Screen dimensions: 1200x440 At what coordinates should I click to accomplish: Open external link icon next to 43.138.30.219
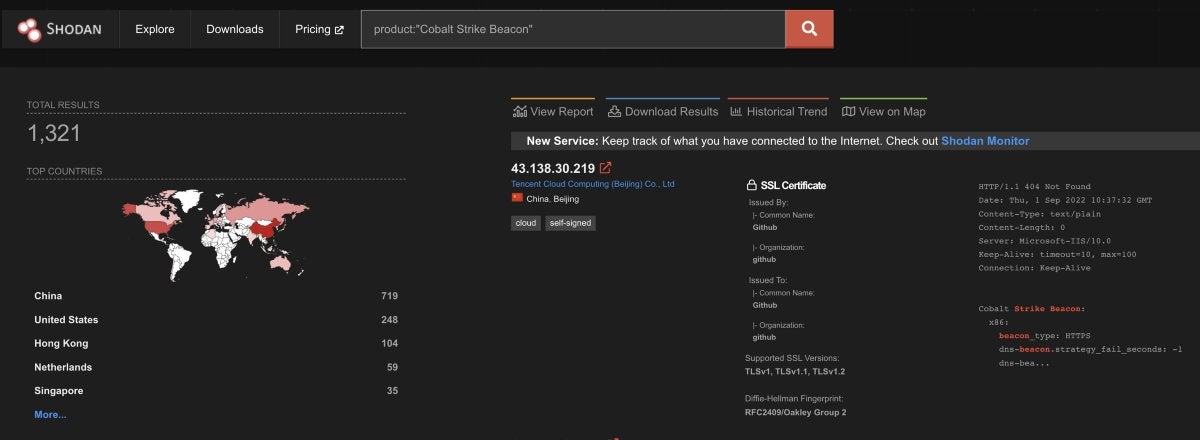[x=605, y=169]
